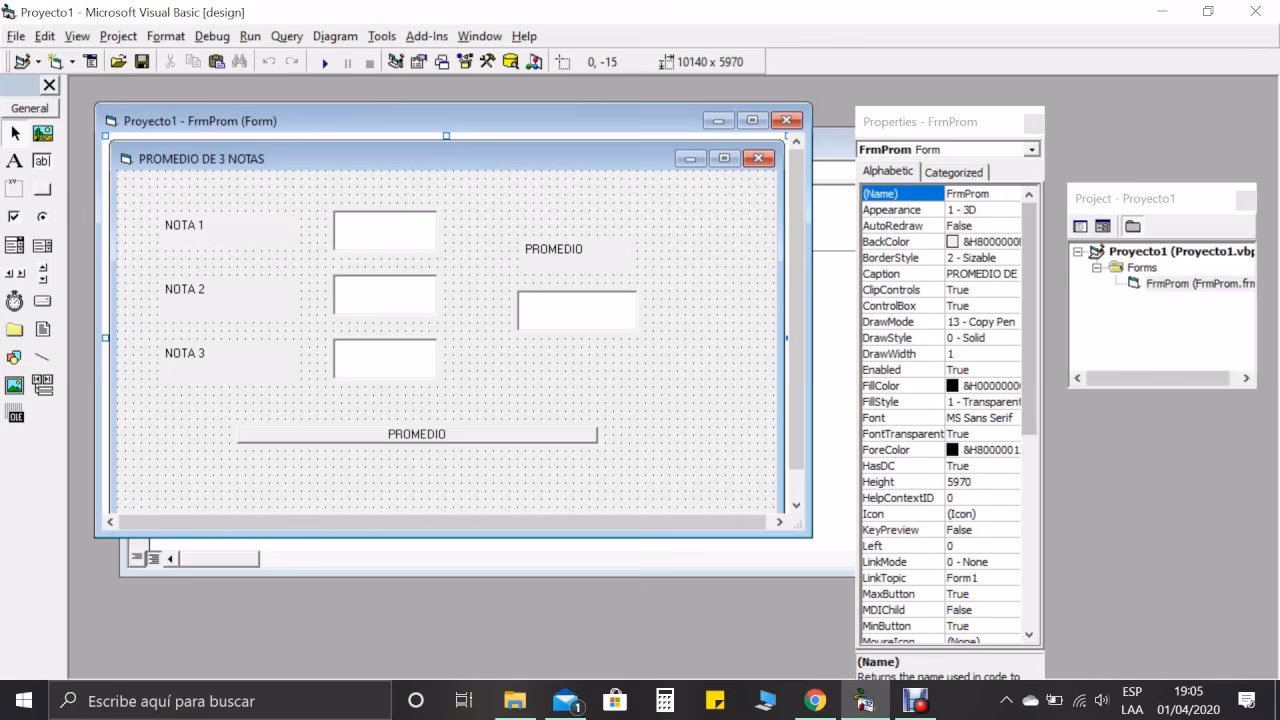Open the Calculator from the taskbar
The width and height of the screenshot is (1280, 720).
[665, 701]
